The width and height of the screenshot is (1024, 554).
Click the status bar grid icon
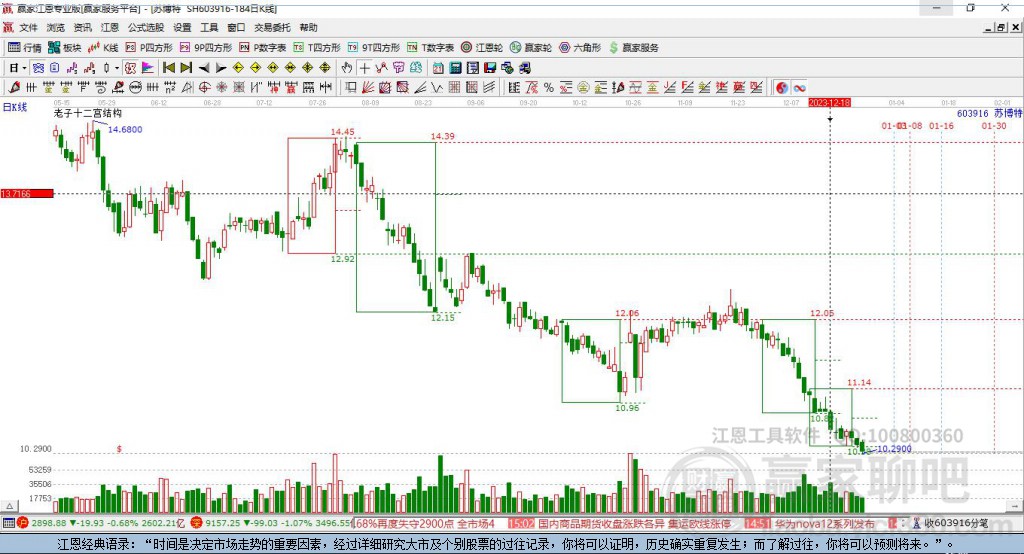(x=8, y=523)
